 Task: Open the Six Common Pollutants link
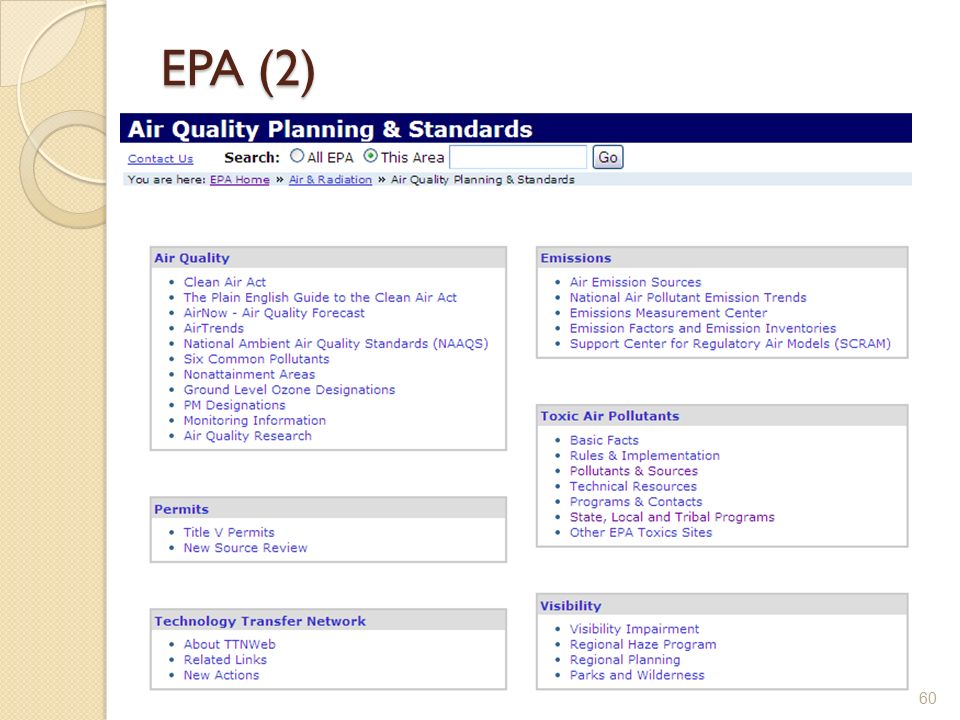tap(257, 359)
